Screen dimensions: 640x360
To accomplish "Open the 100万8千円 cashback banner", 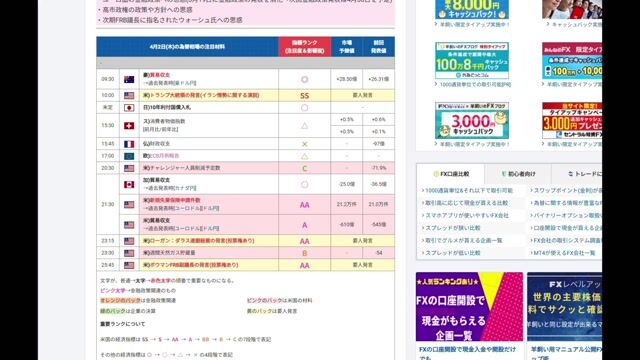I will (472, 61).
